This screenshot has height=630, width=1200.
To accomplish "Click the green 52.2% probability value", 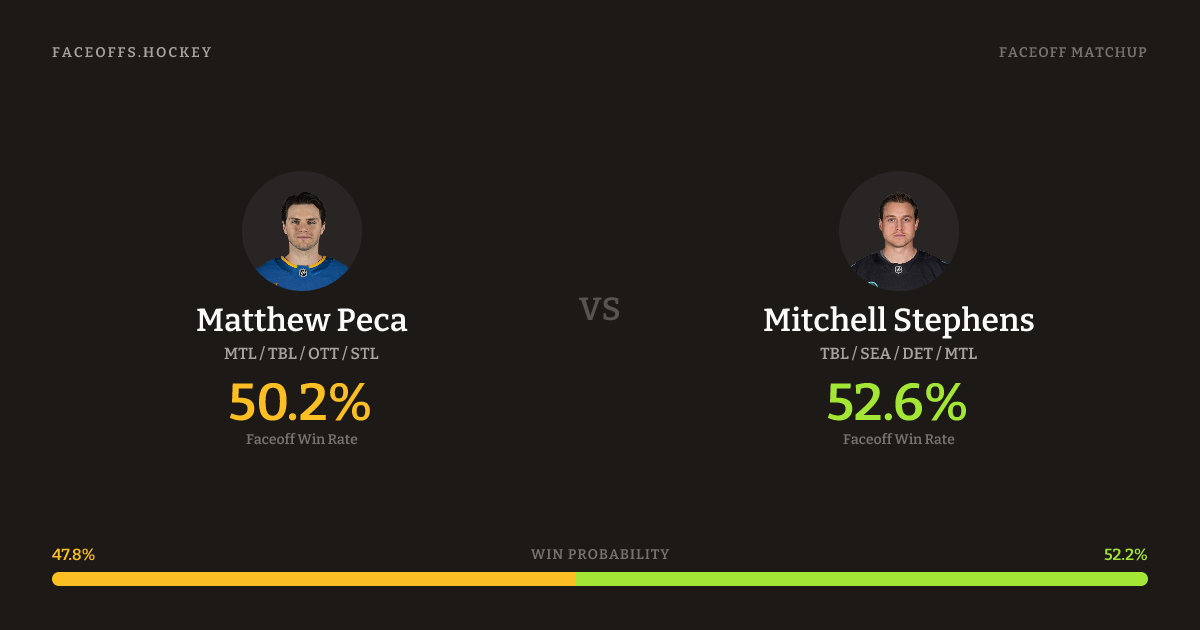I will click(x=1125, y=554).
